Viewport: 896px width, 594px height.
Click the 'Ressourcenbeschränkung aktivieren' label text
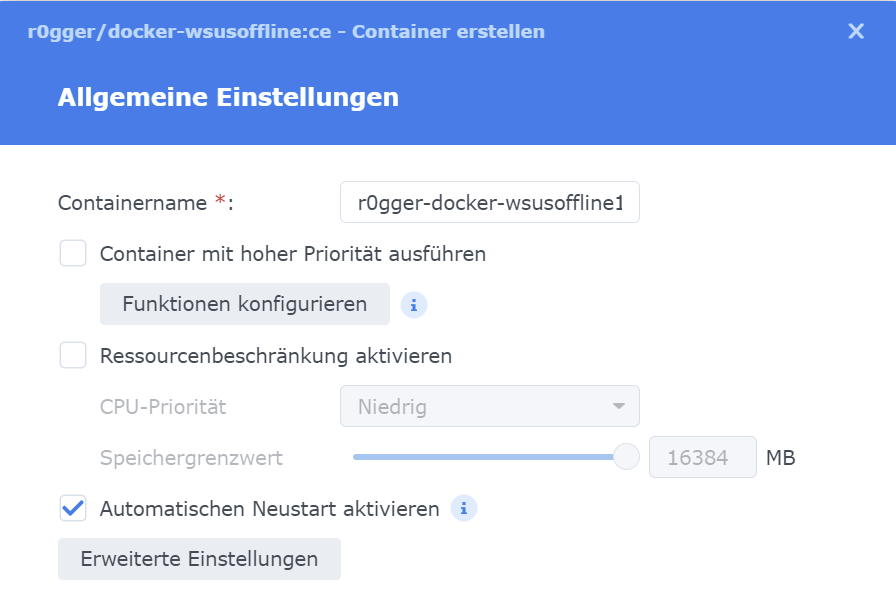276,356
